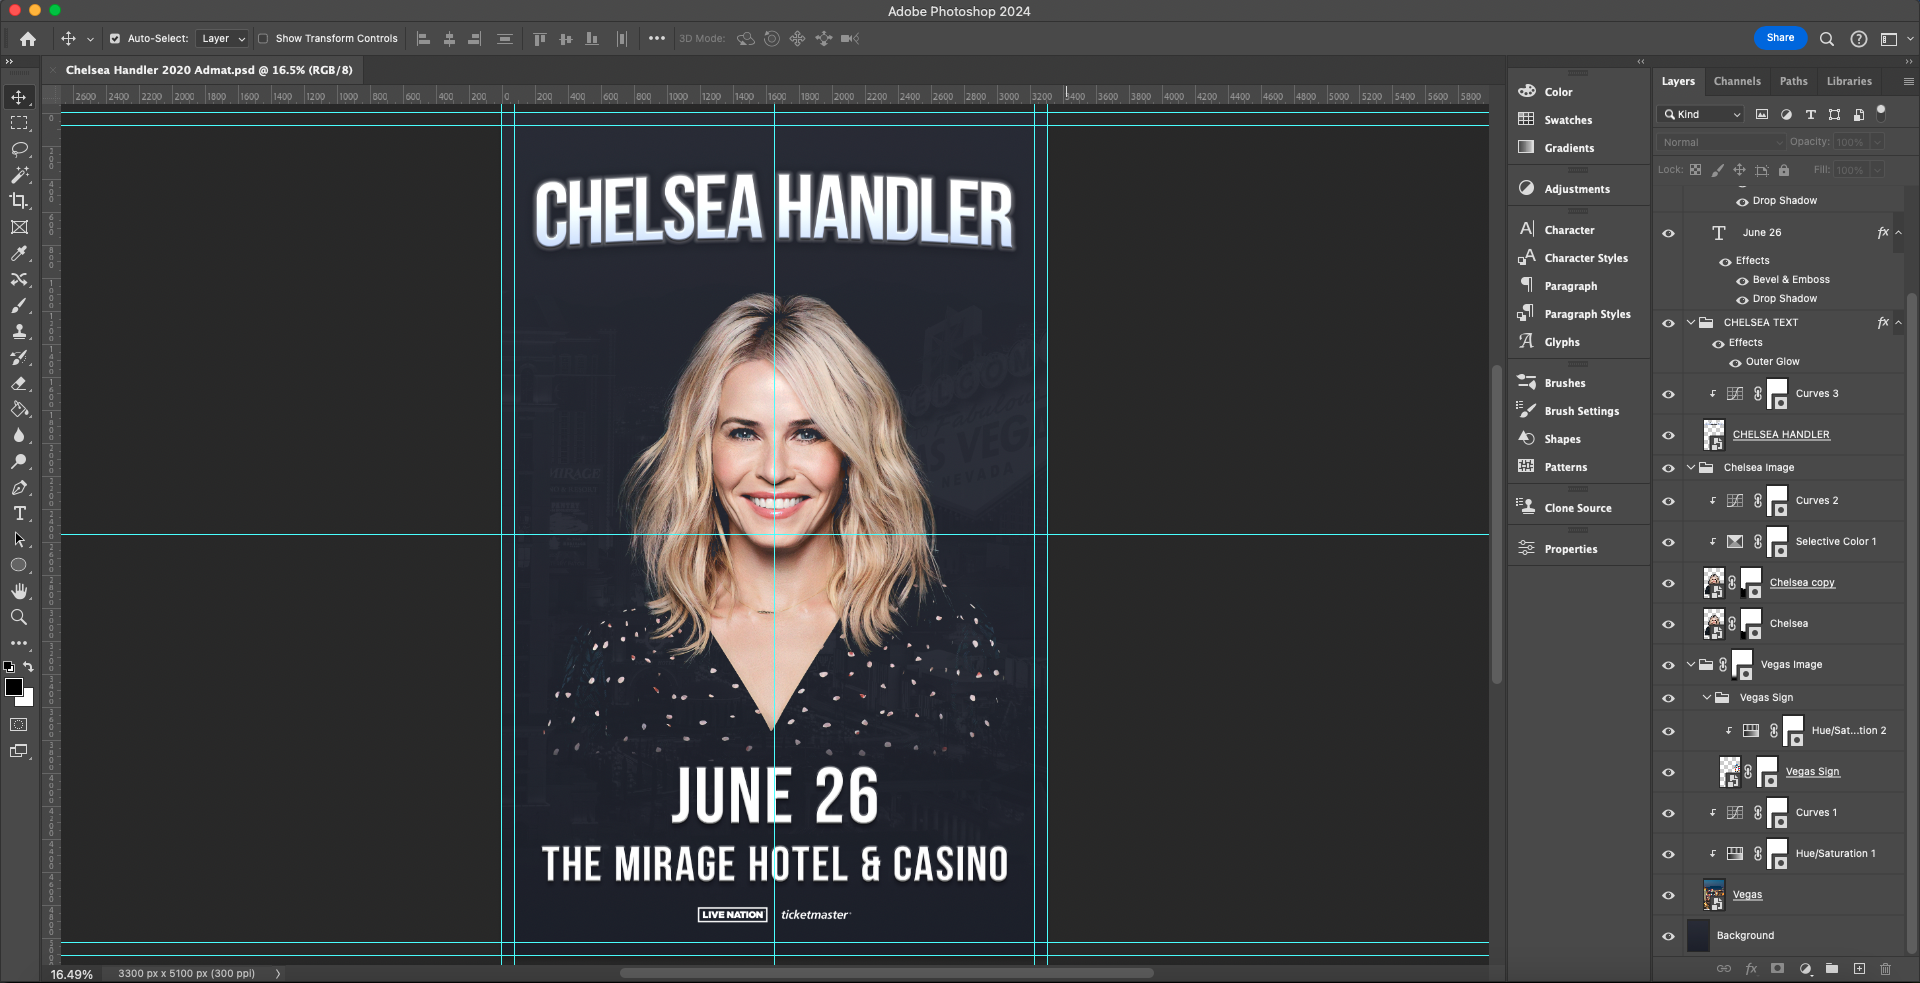Viewport: 1920px width, 983px height.
Task: Select the Hand tool
Action: tap(19, 591)
